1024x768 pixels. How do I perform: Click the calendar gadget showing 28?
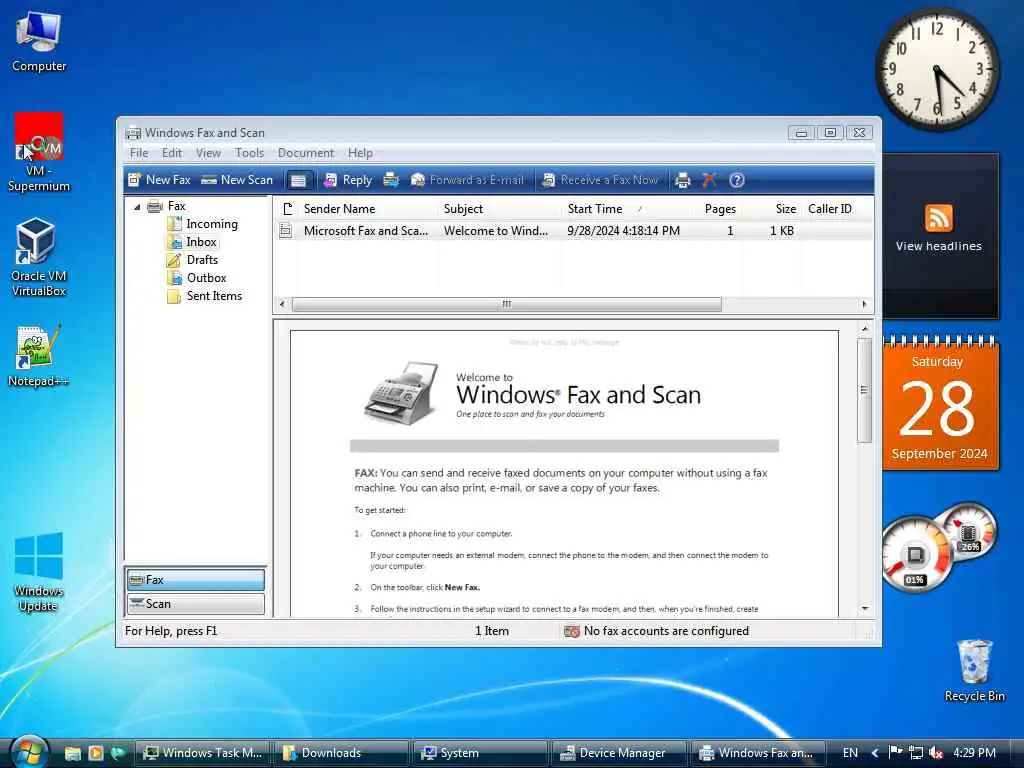pyautogui.click(x=940, y=404)
